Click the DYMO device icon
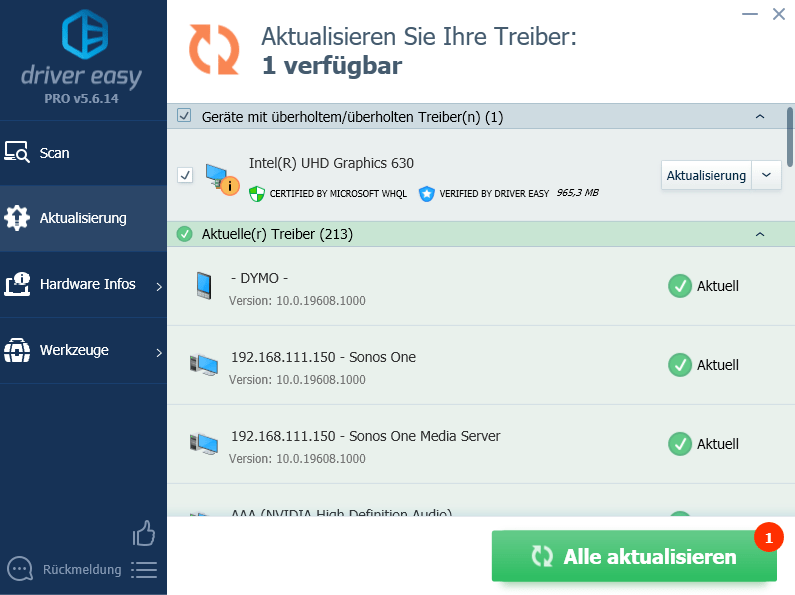This screenshot has width=795, height=595. tap(204, 285)
